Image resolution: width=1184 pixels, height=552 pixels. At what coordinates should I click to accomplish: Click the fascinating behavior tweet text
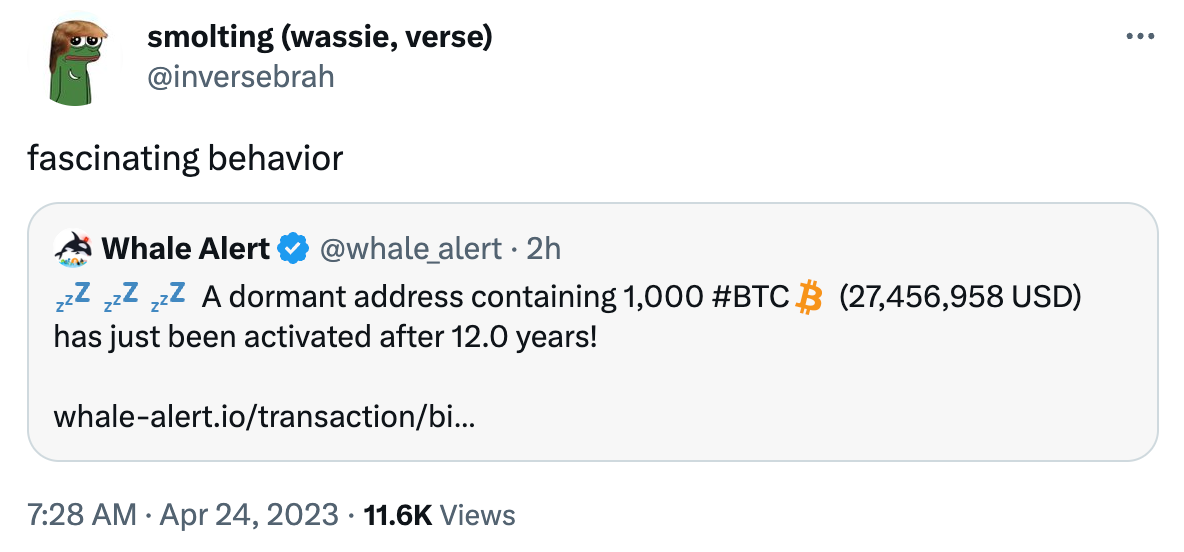(185, 159)
